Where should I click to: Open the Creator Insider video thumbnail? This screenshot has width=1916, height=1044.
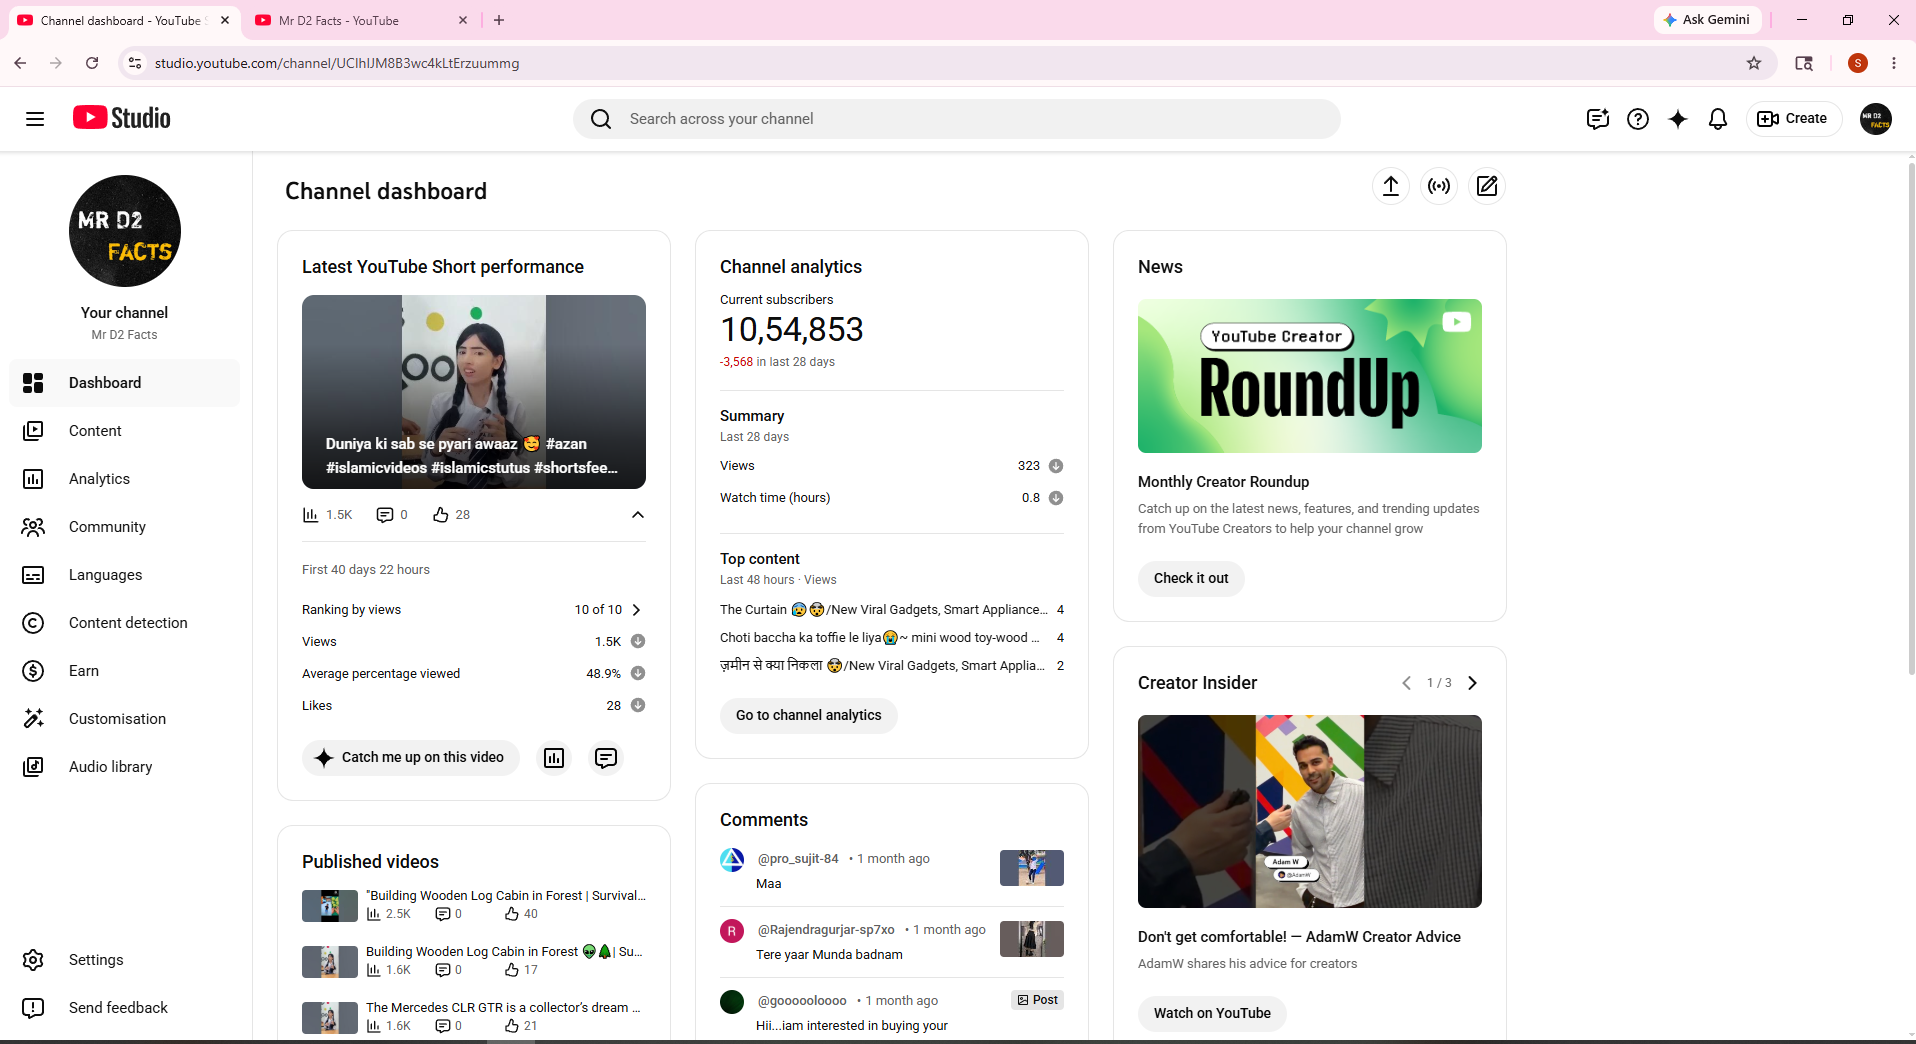(x=1310, y=811)
